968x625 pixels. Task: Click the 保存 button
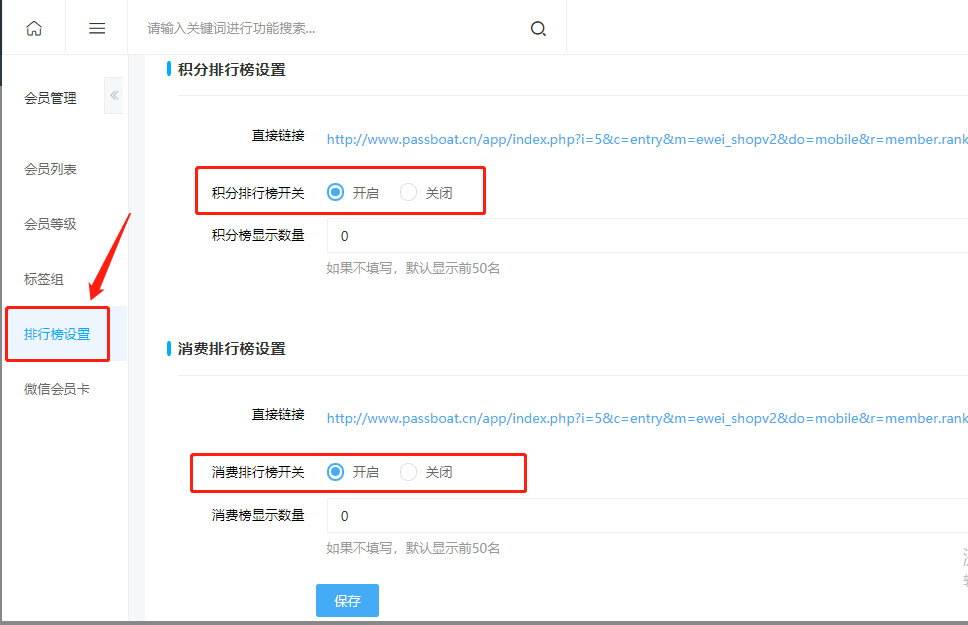point(348,600)
